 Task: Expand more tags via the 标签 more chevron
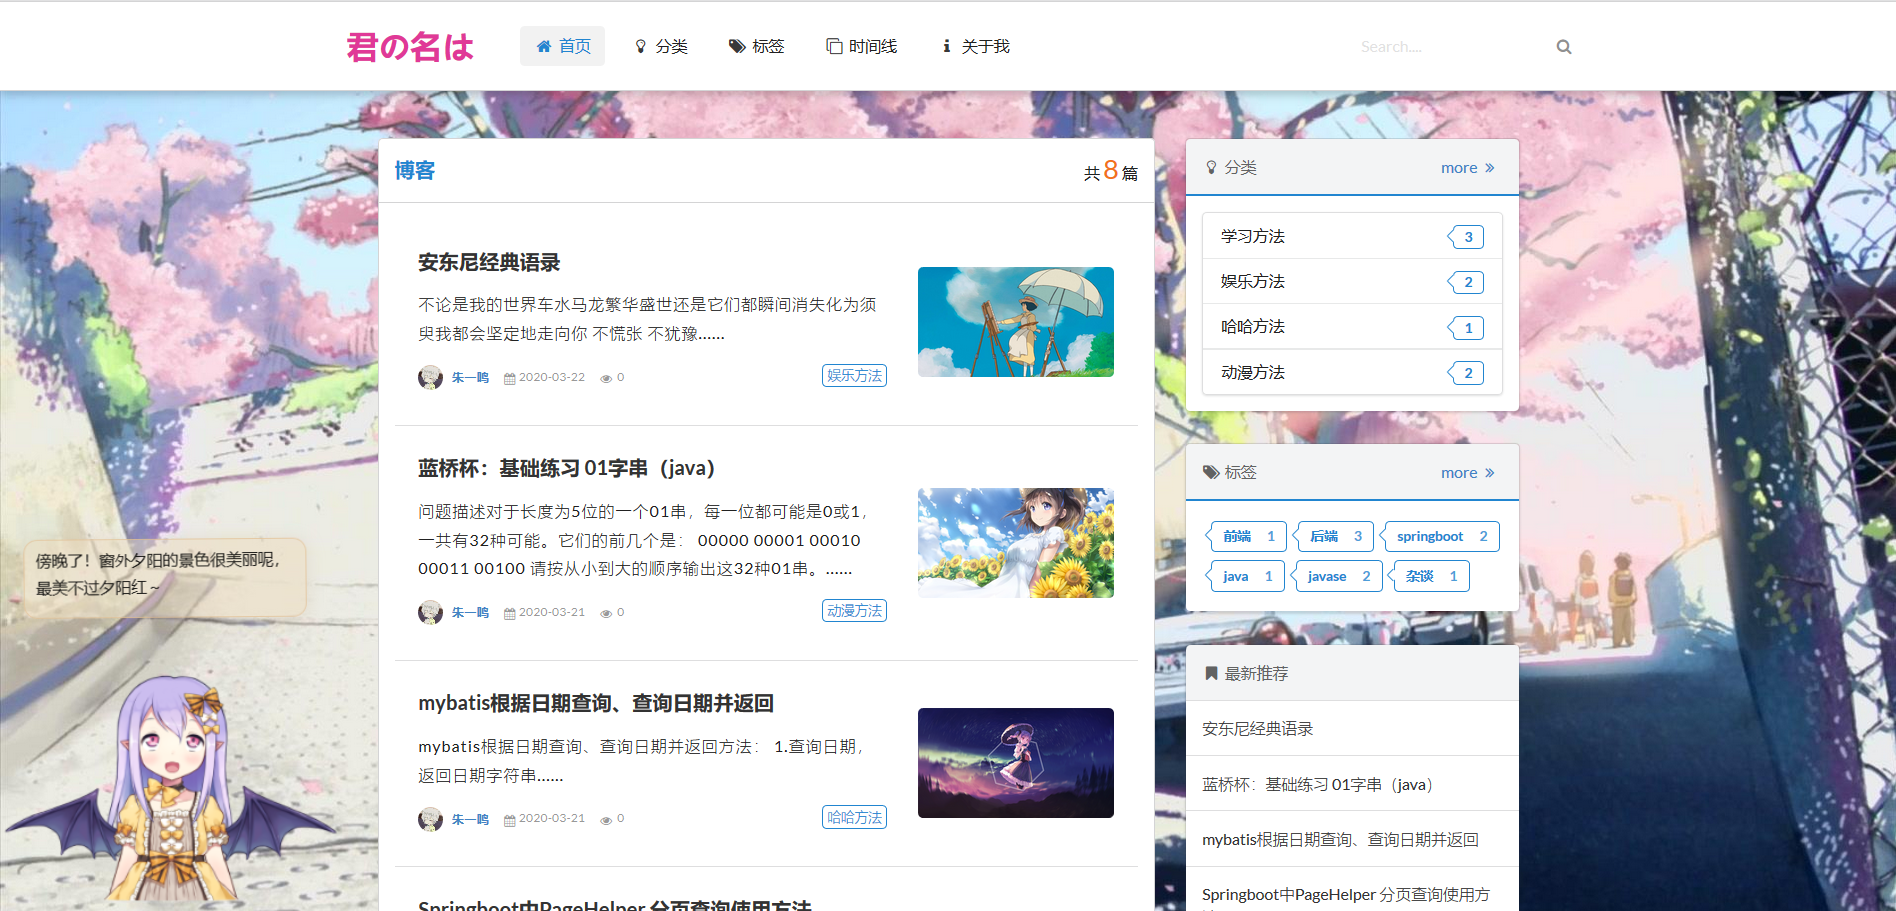(1467, 472)
